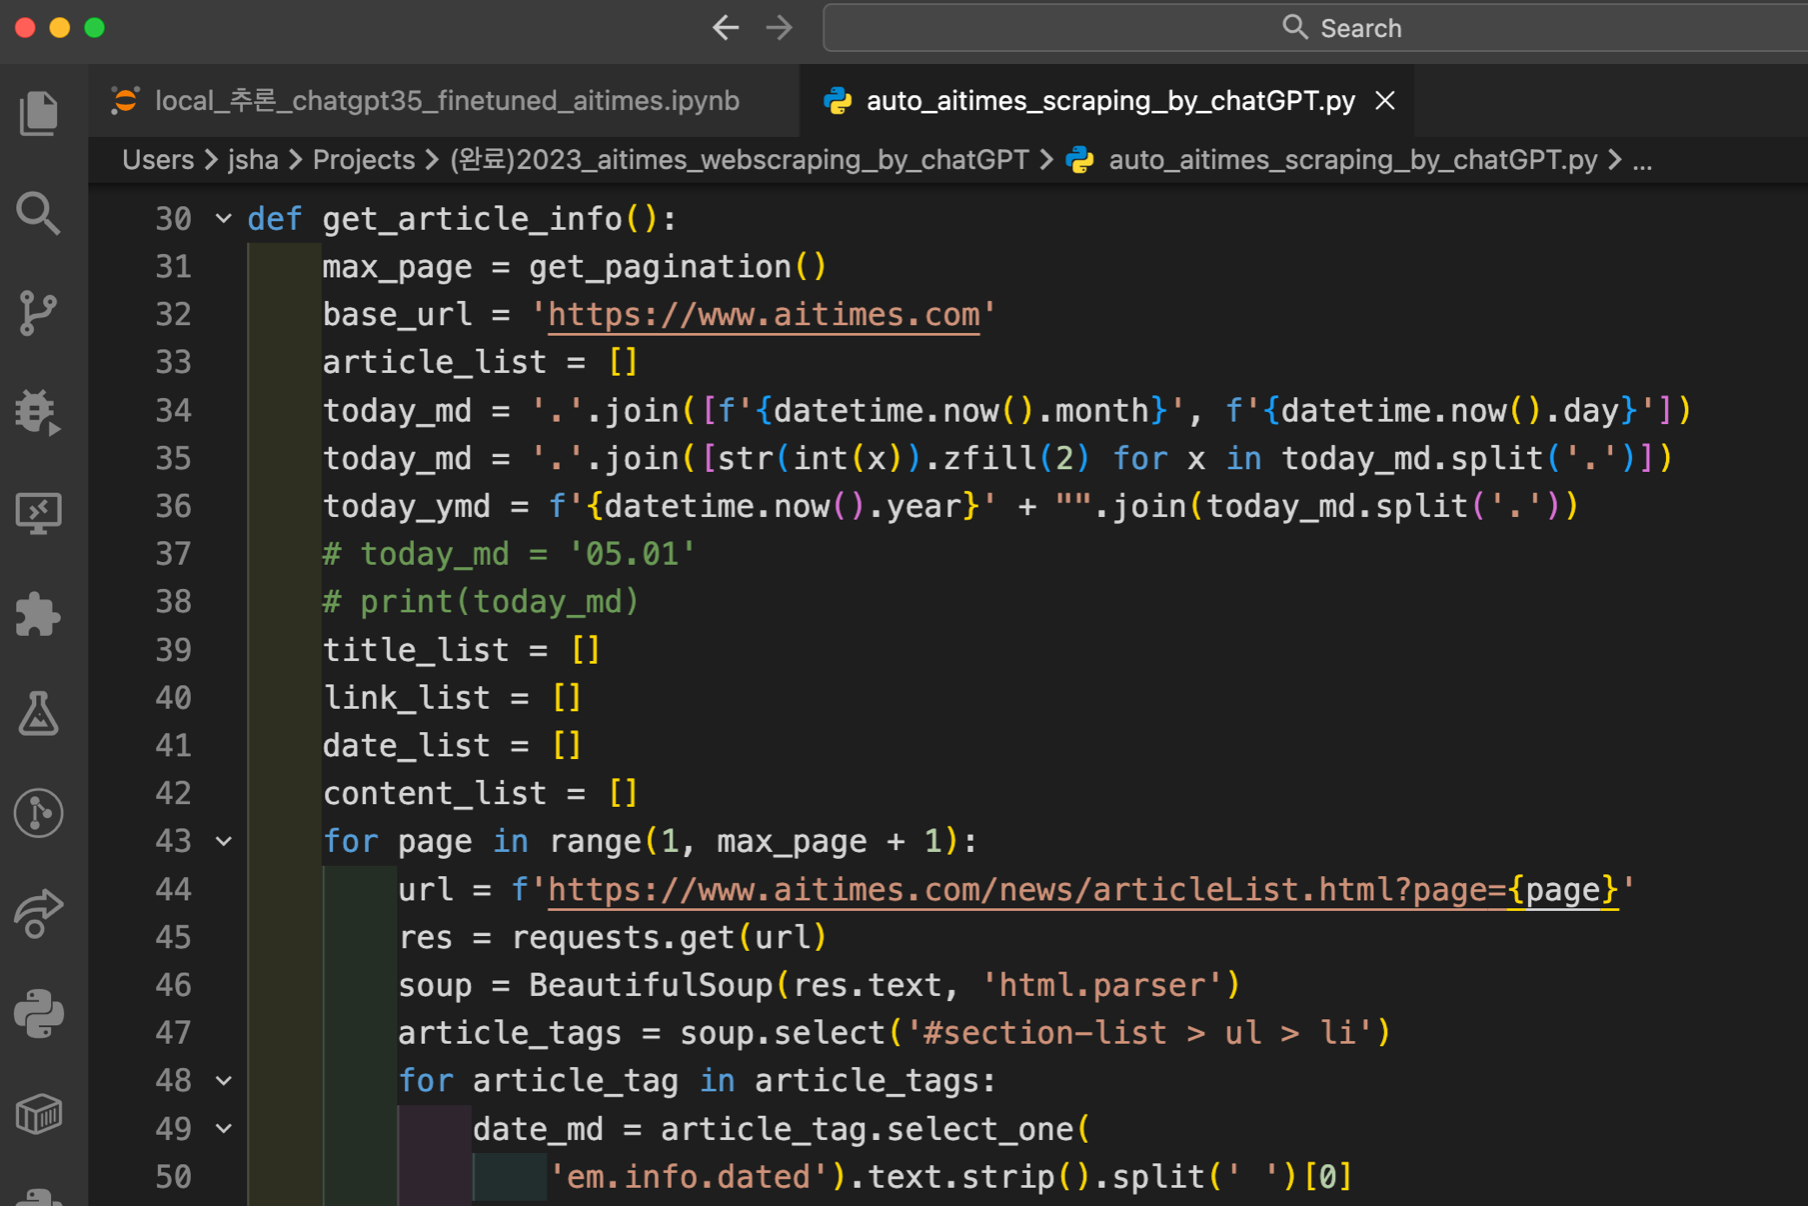Click zfill(2) on line 35
This screenshot has width=1808, height=1208.
click(1016, 459)
